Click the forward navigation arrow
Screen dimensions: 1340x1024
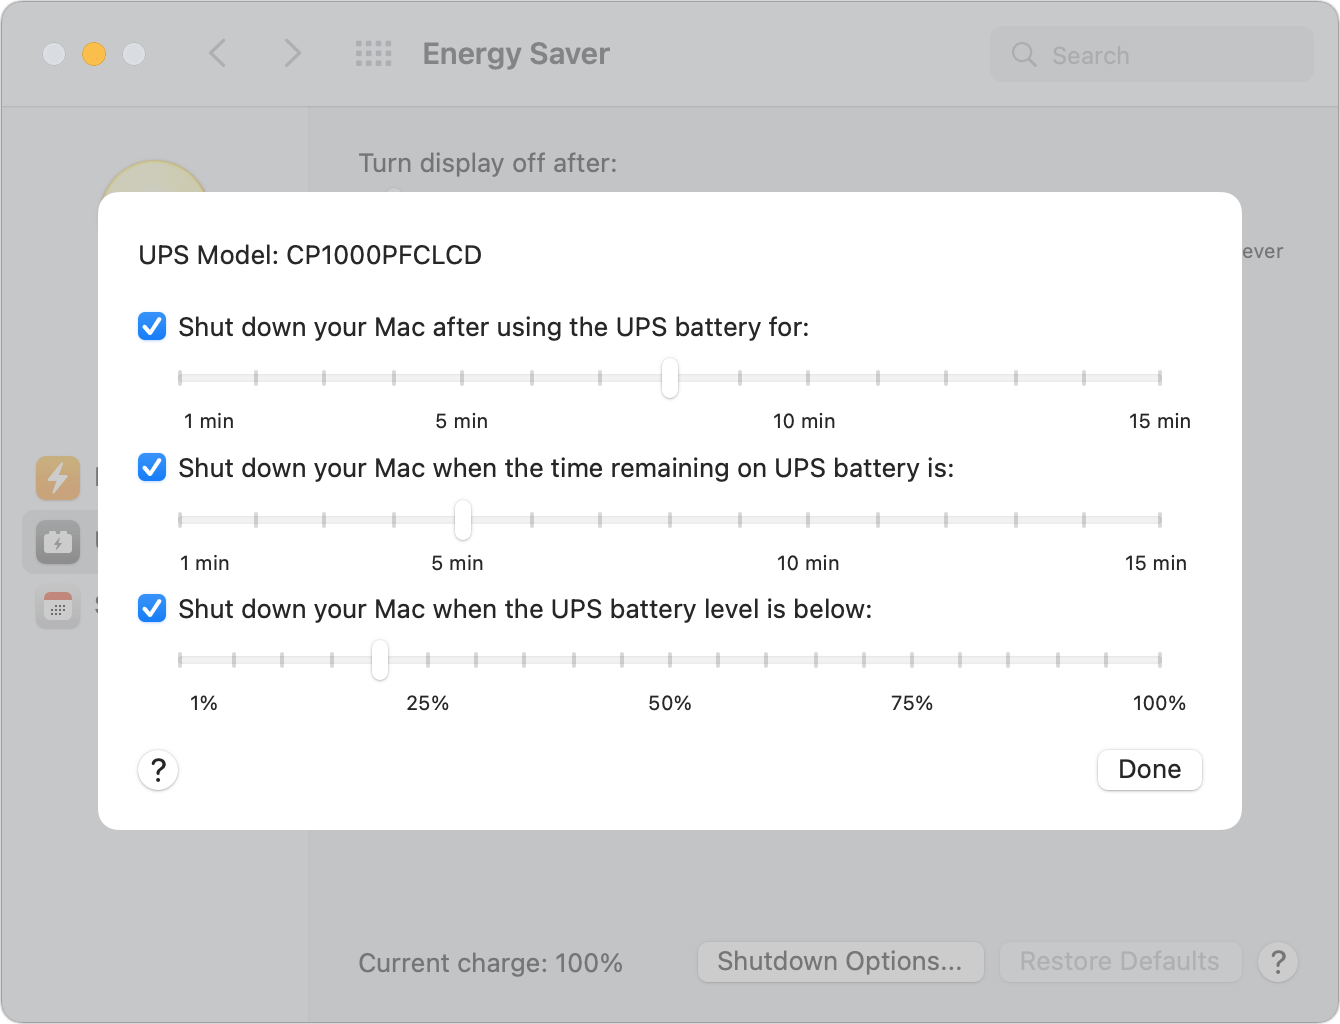[x=291, y=54]
